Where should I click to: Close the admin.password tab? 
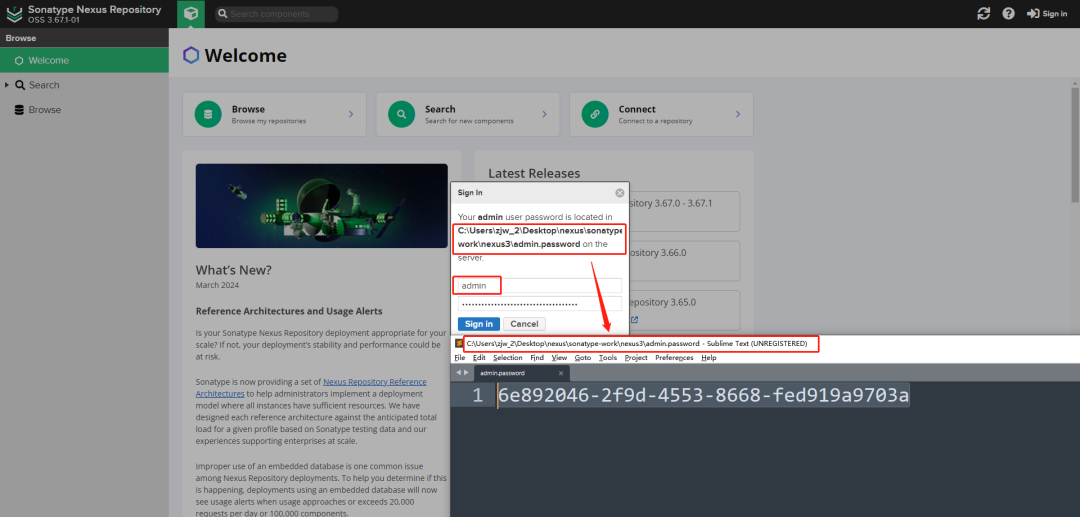click(561, 373)
